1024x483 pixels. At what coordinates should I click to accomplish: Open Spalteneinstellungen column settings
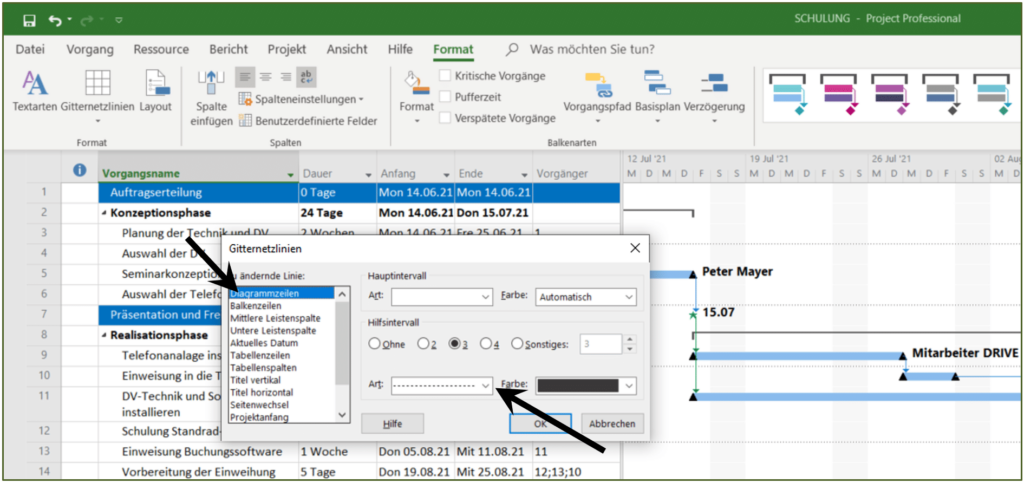click(x=301, y=99)
